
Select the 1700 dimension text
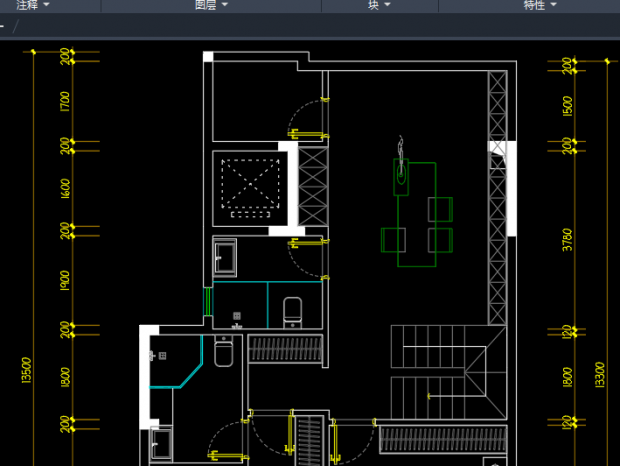click(x=65, y=102)
